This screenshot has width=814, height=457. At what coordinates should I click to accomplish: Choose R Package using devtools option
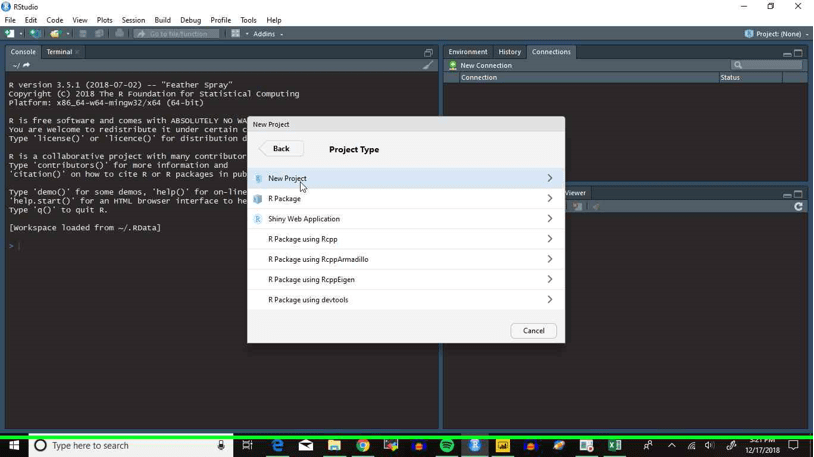[x=406, y=300]
